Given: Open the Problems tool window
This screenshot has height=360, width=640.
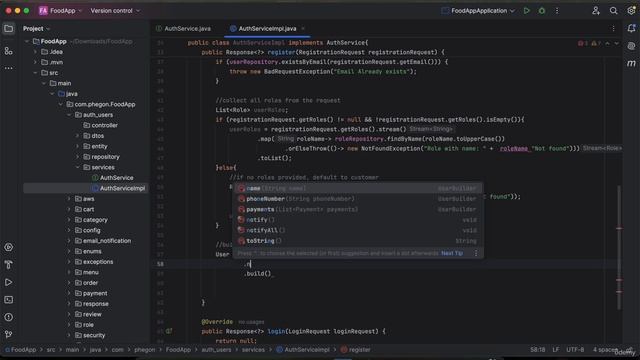Looking at the screenshot, I should (x=9, y=317).
